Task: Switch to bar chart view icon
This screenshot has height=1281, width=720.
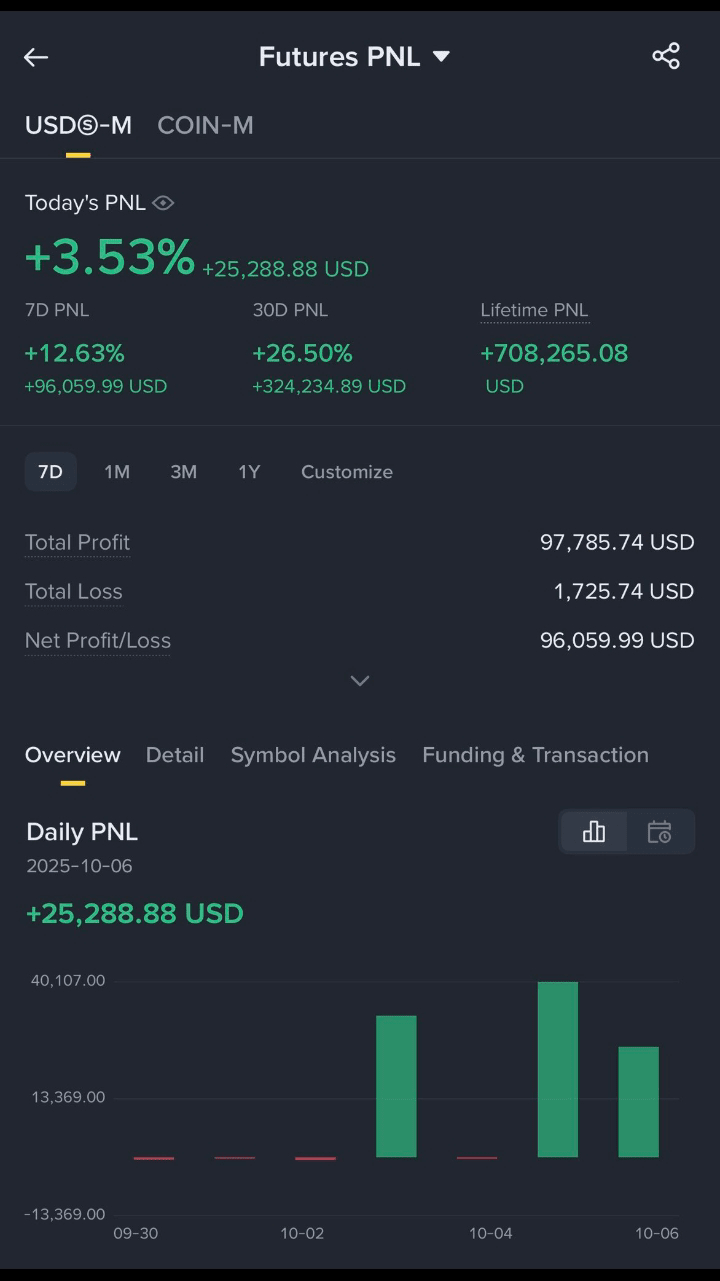Action: (x=594, y=832)
